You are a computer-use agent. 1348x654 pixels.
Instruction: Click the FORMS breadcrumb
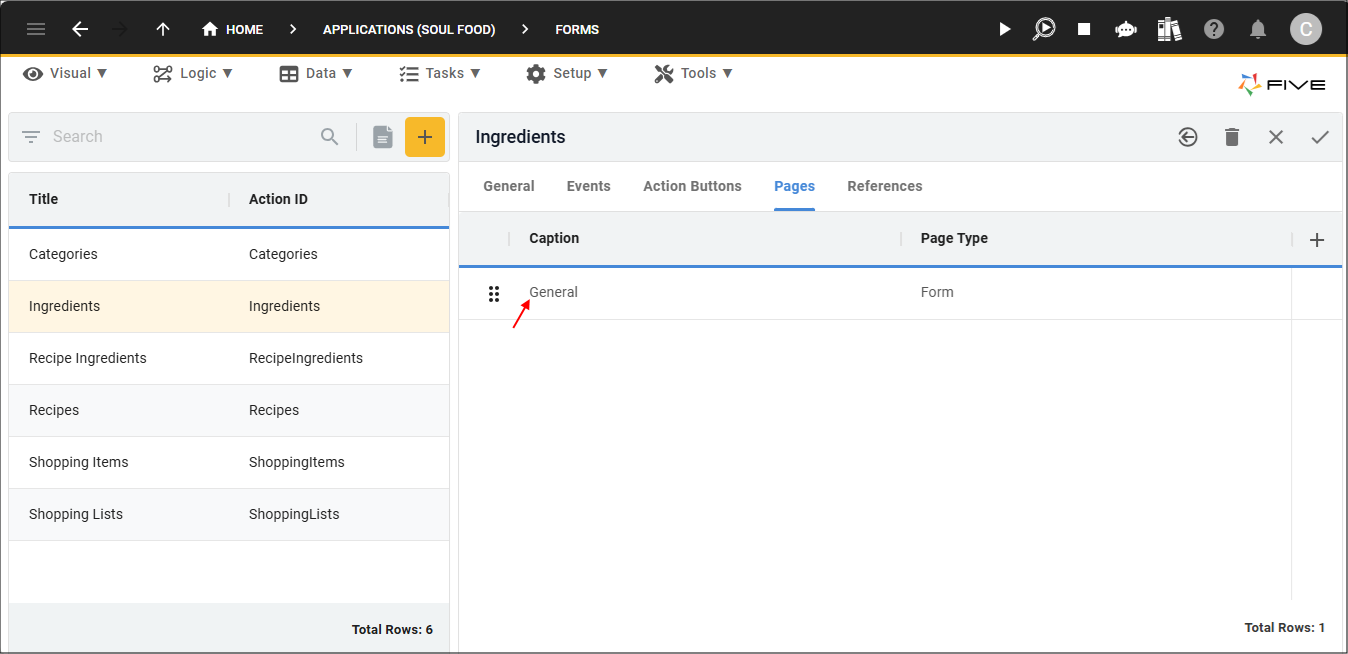tap(577, 29)
